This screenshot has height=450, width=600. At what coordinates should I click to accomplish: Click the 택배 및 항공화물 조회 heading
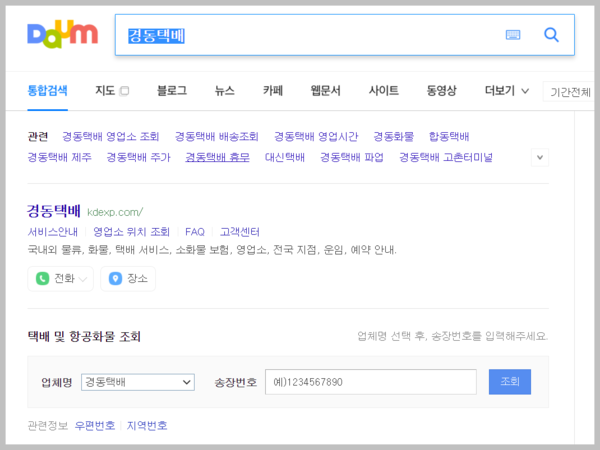[x=84, y=337]
